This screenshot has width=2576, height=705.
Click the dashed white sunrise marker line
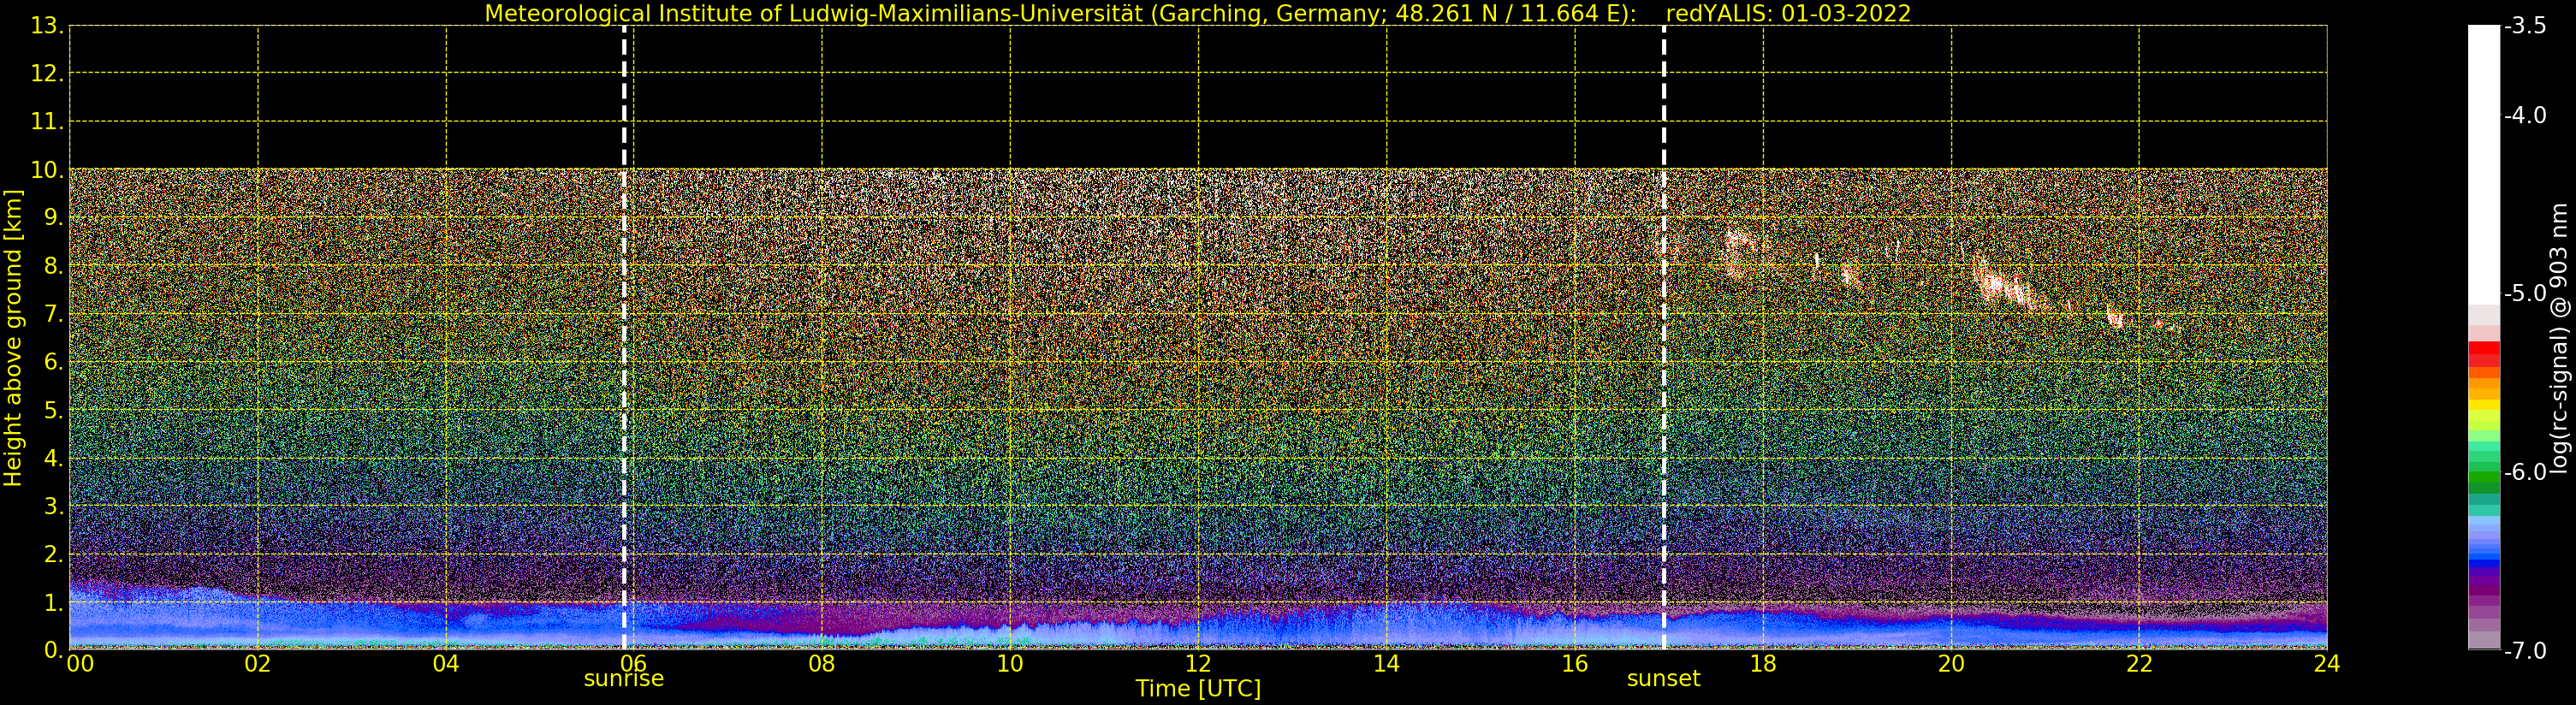tap(624, 338)
